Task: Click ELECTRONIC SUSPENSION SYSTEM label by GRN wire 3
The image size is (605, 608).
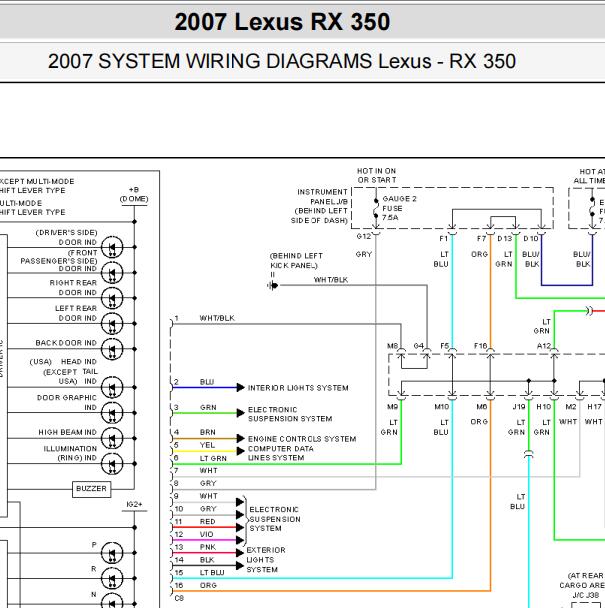Action: tap(290, 414)
